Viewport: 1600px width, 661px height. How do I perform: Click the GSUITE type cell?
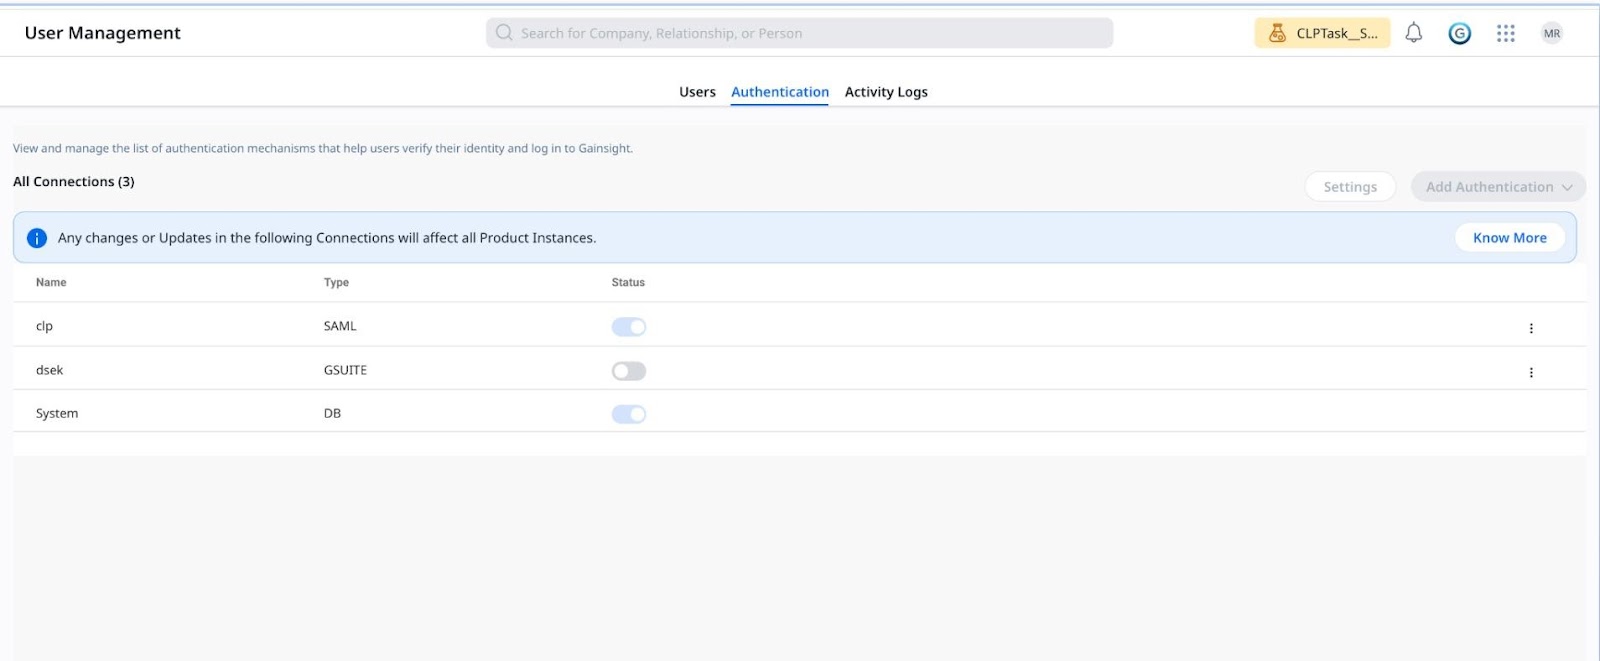click(x=345, y=370)
